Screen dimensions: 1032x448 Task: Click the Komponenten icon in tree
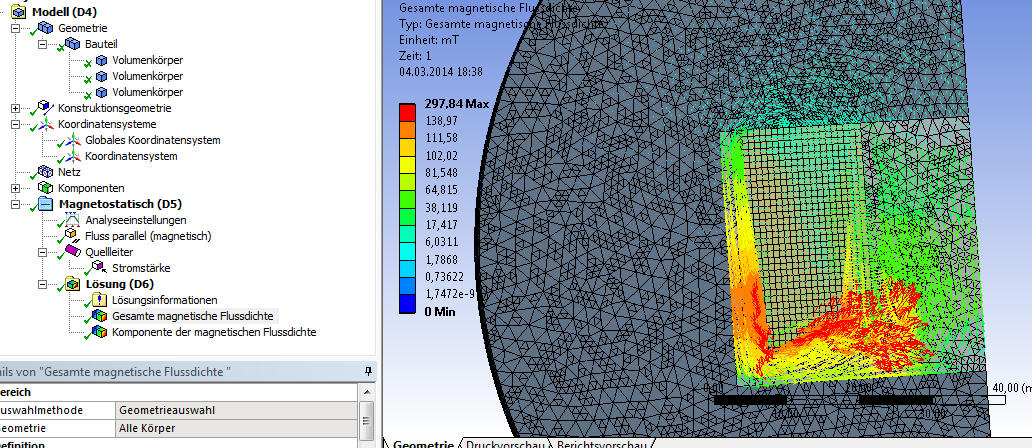45,188
